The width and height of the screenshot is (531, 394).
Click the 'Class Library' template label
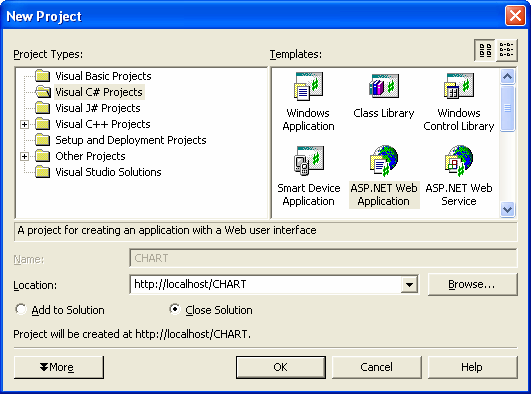pos(384,113)
